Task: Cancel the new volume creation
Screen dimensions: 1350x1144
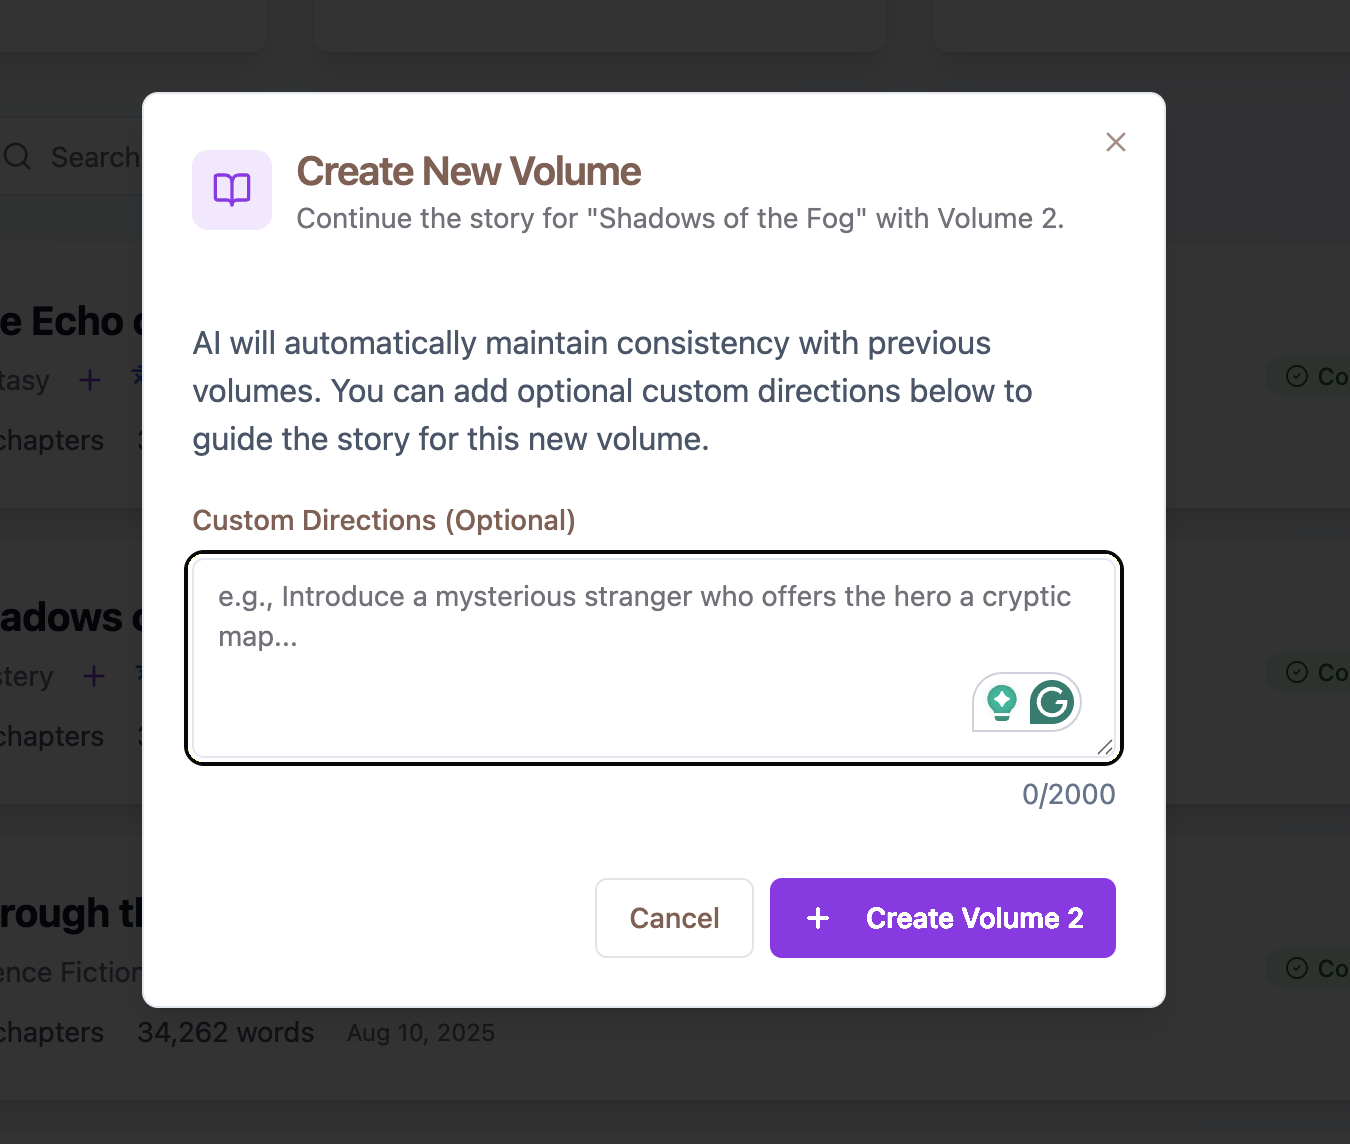Action: pos(674,918)
